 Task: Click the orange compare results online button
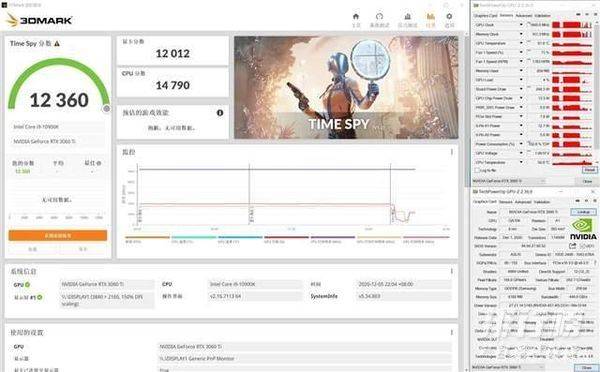click(x=58, y=235)
